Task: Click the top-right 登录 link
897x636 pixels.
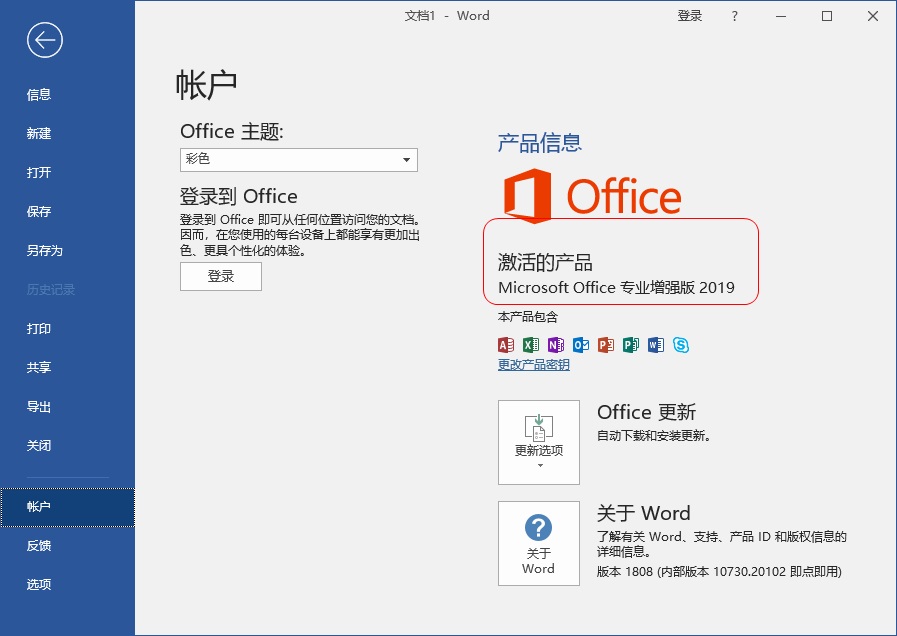Action: point(689,16)
